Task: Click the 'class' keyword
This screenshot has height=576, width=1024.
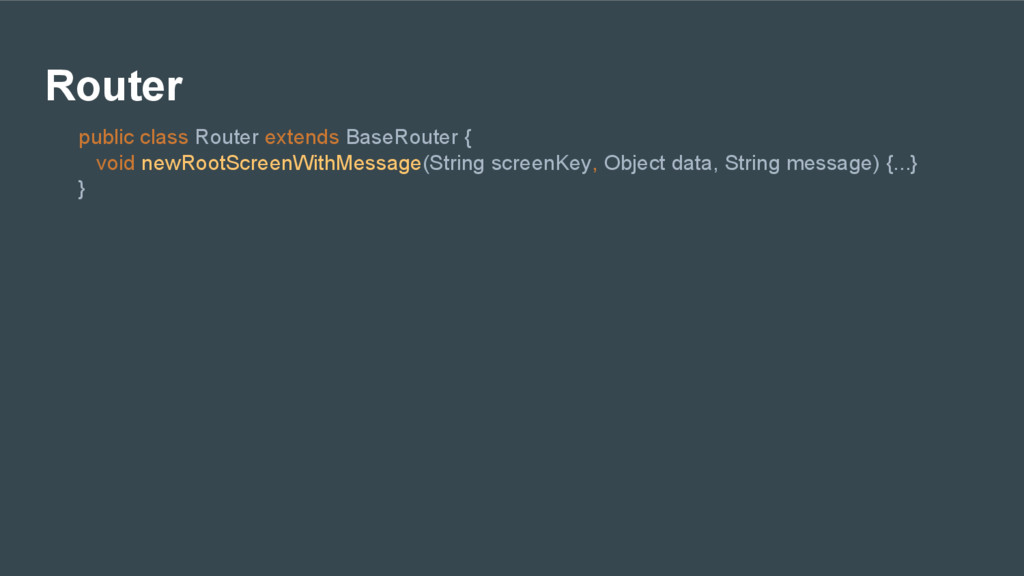Action: [164, 137]
